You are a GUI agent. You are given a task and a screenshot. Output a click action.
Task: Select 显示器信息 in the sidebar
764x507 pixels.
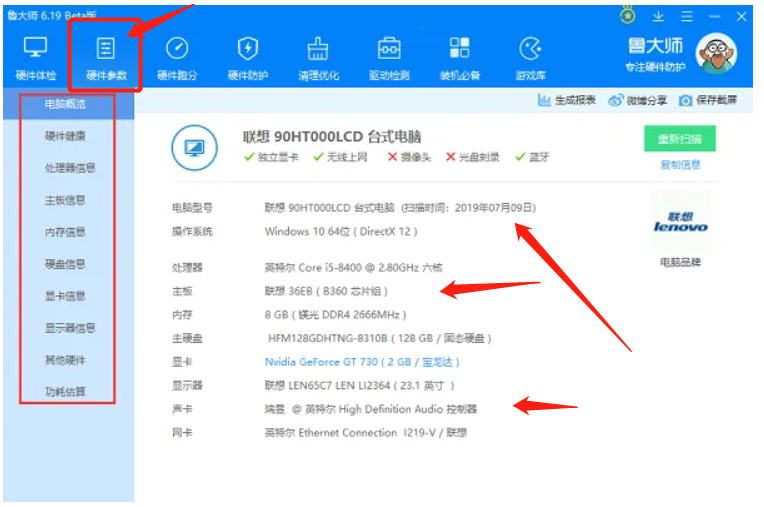70,328
